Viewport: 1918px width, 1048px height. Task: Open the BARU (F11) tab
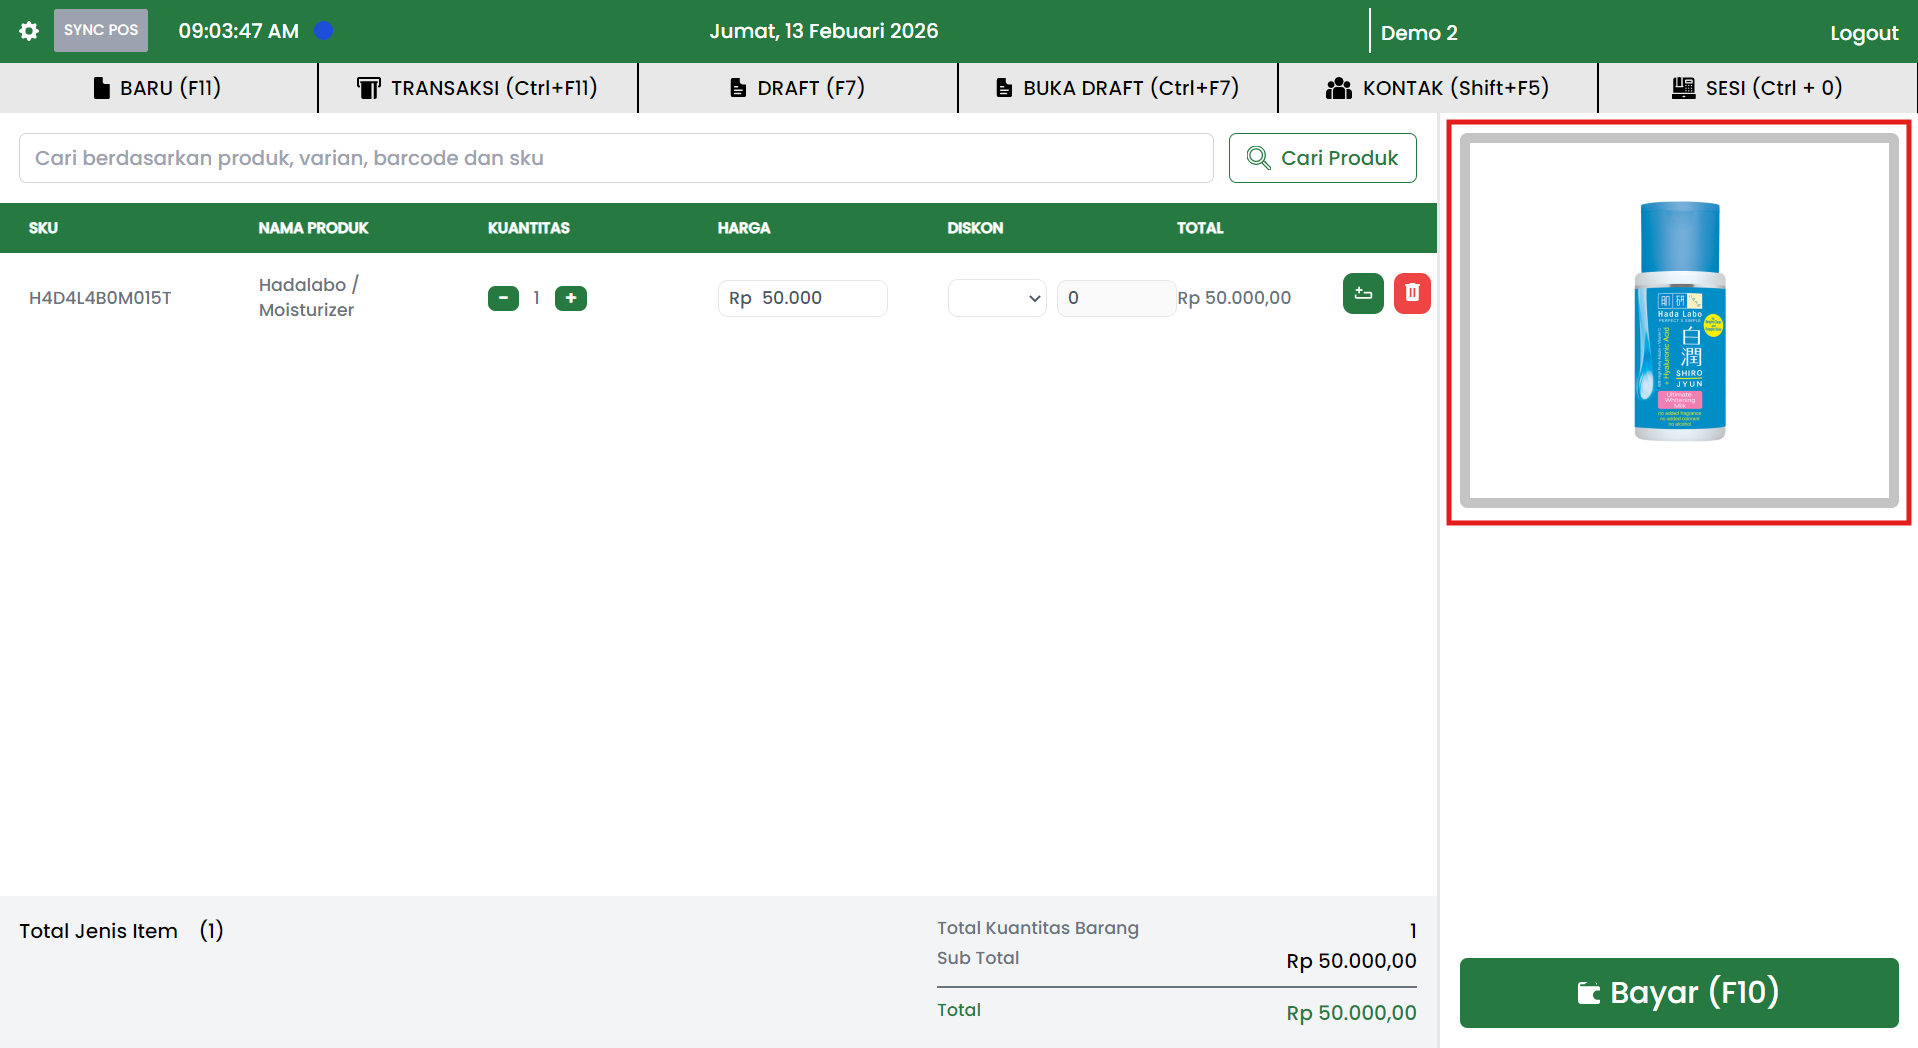click(158, 88)
